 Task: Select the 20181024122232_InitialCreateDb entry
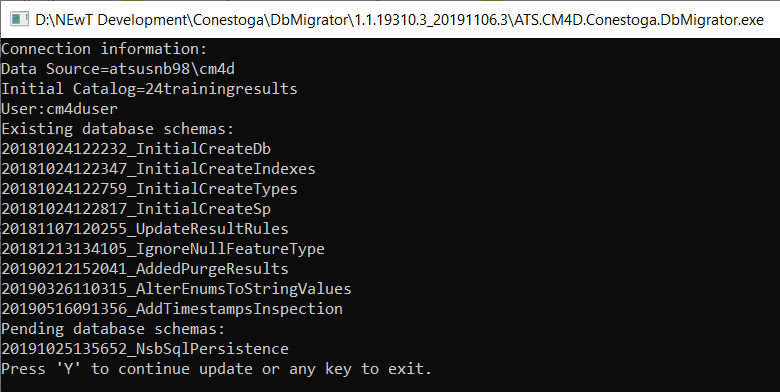136,149
